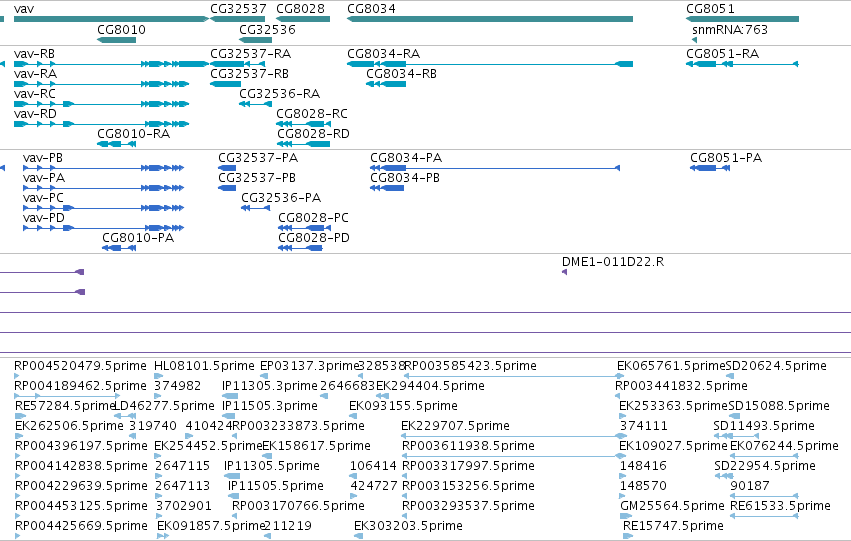Image resolution: width=851 pixels, height=541 pixels.
Task: Click the EK065761.5prime EST label
Action: 671,366
